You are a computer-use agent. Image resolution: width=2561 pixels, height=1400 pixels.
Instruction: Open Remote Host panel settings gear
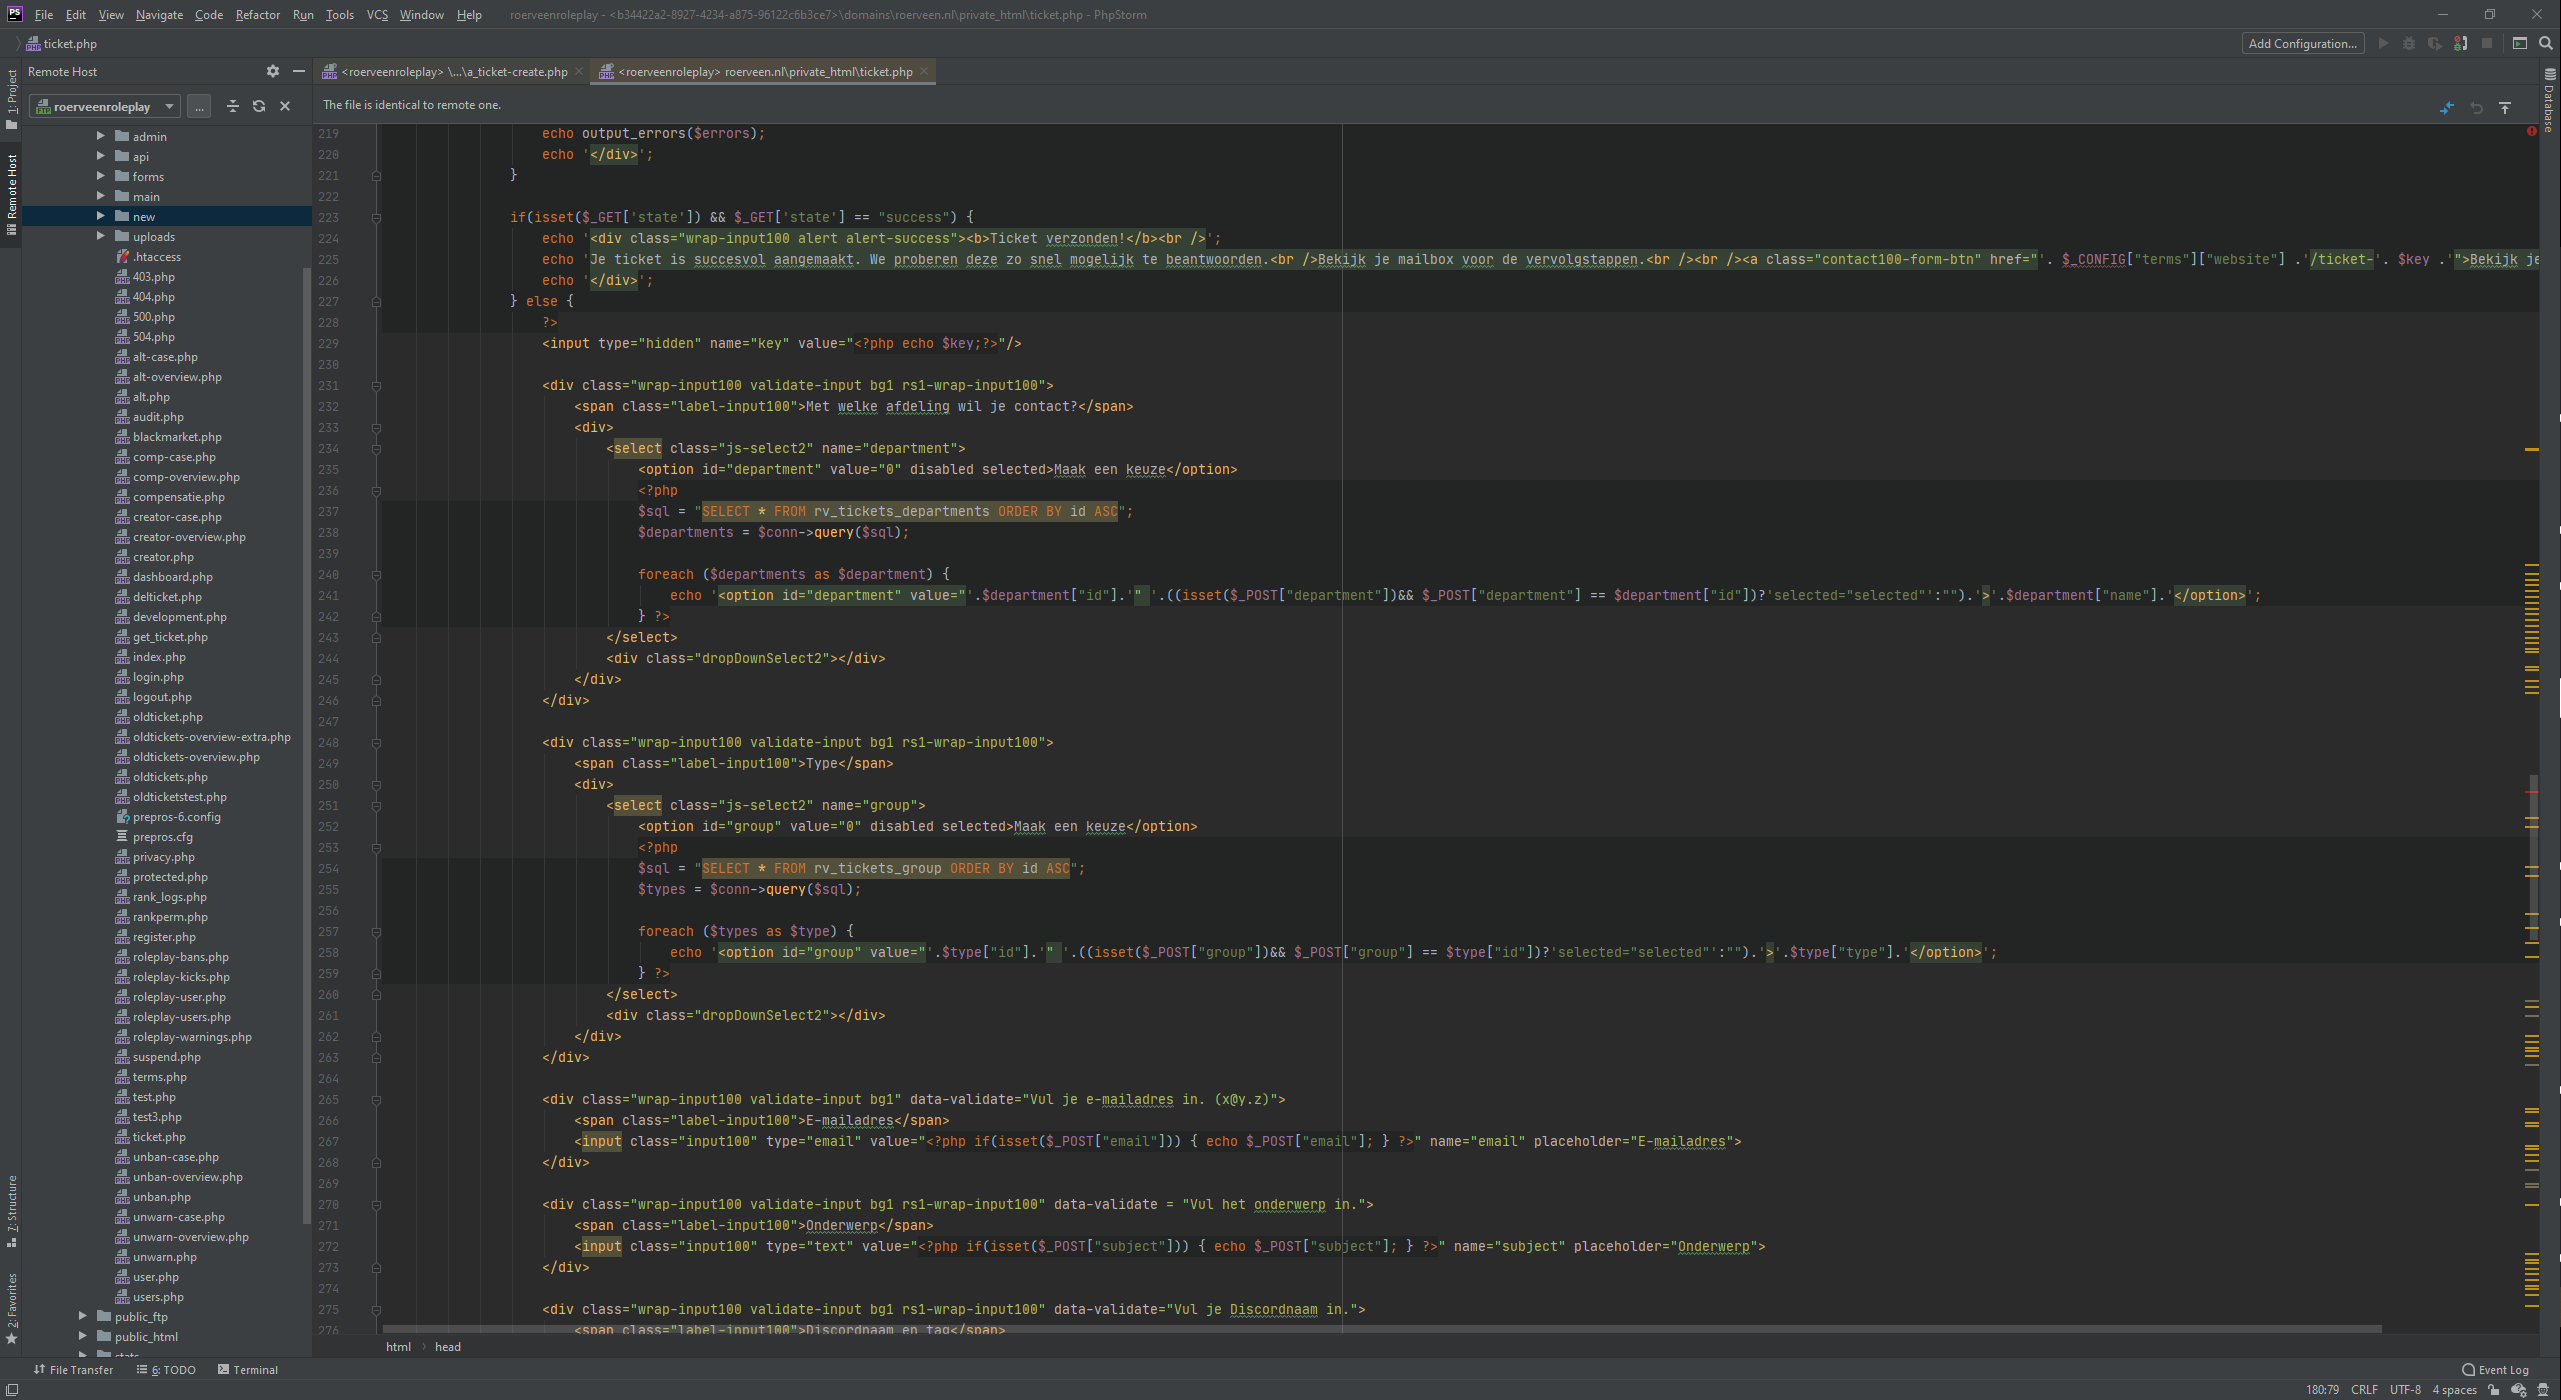point(272,71)
